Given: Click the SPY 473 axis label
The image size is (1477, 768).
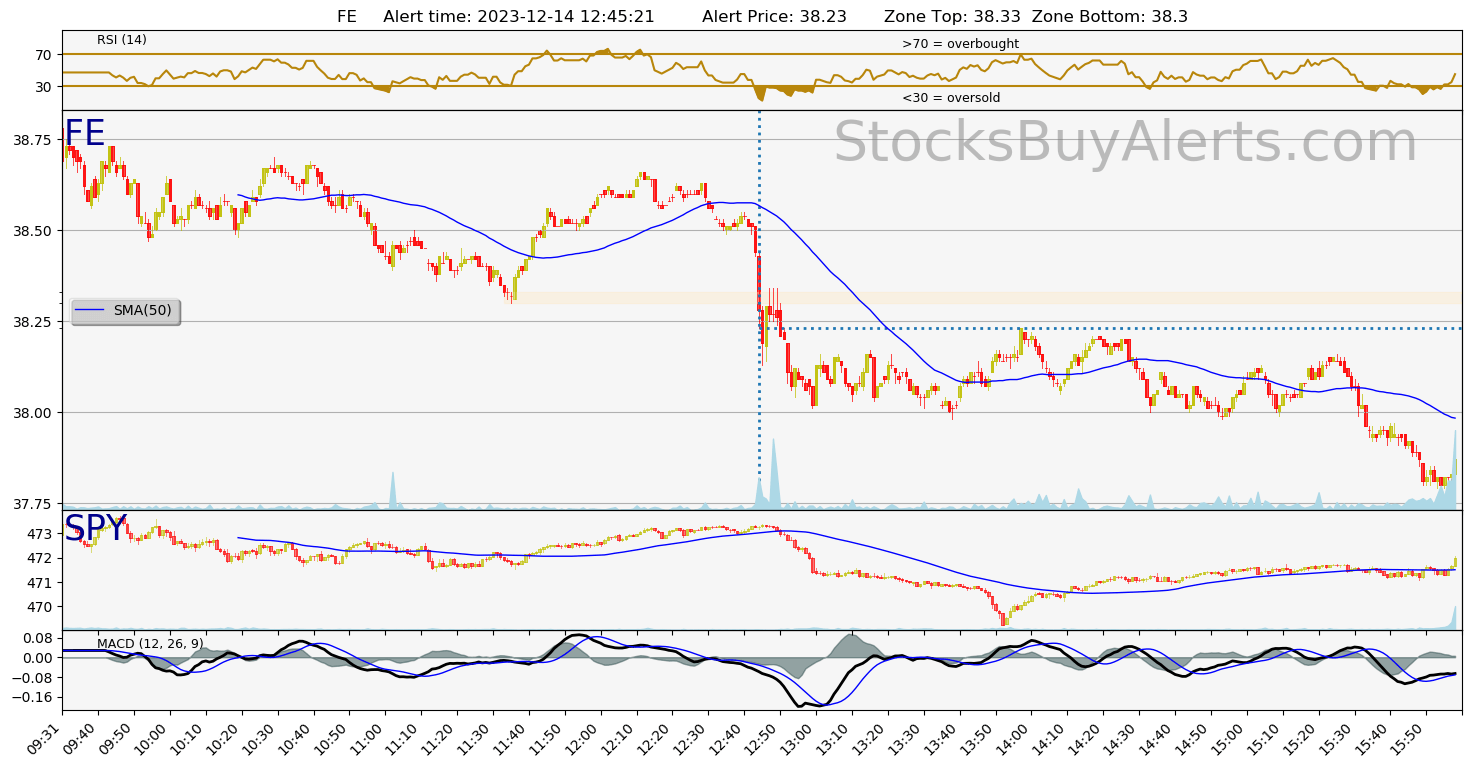Looking at the screenshot, I should click(x=40, y=533).
